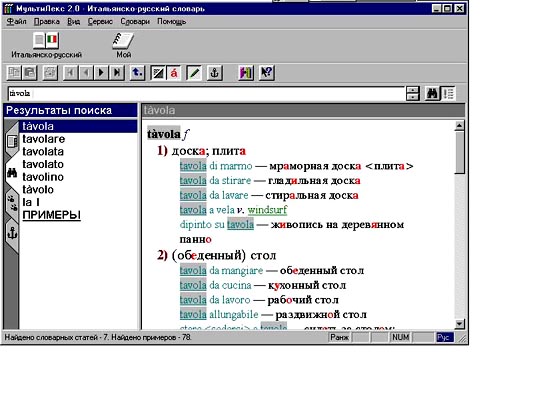Select the binoculars tab in left sidebar
Screen dimensions: 533x400
pyautogui.click(x=12, y=173)
